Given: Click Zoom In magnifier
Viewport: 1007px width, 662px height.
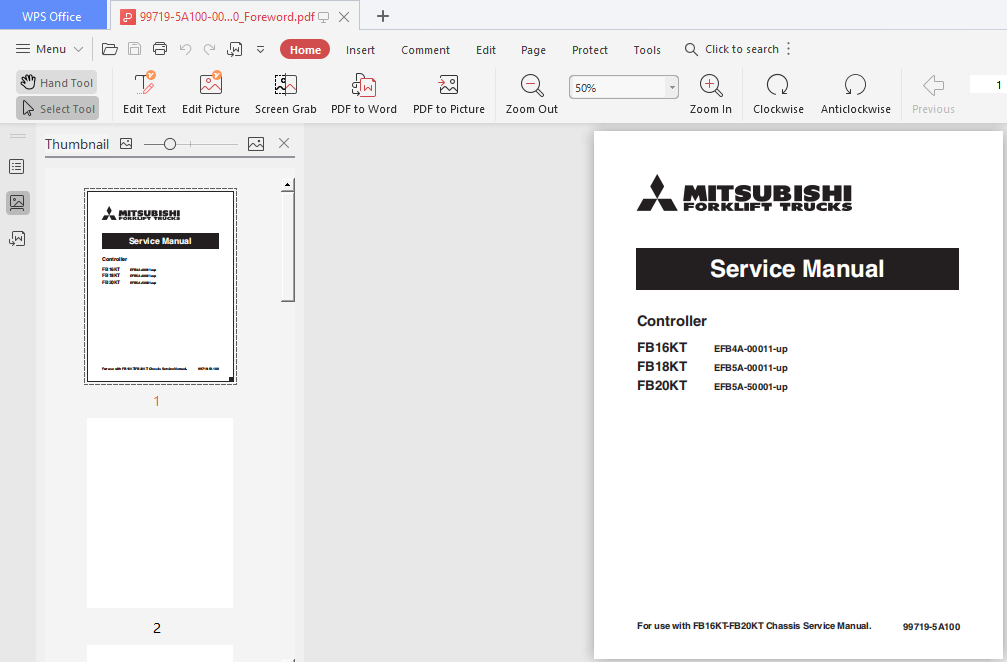Looking at the screenshot, I should pos(710,93).
